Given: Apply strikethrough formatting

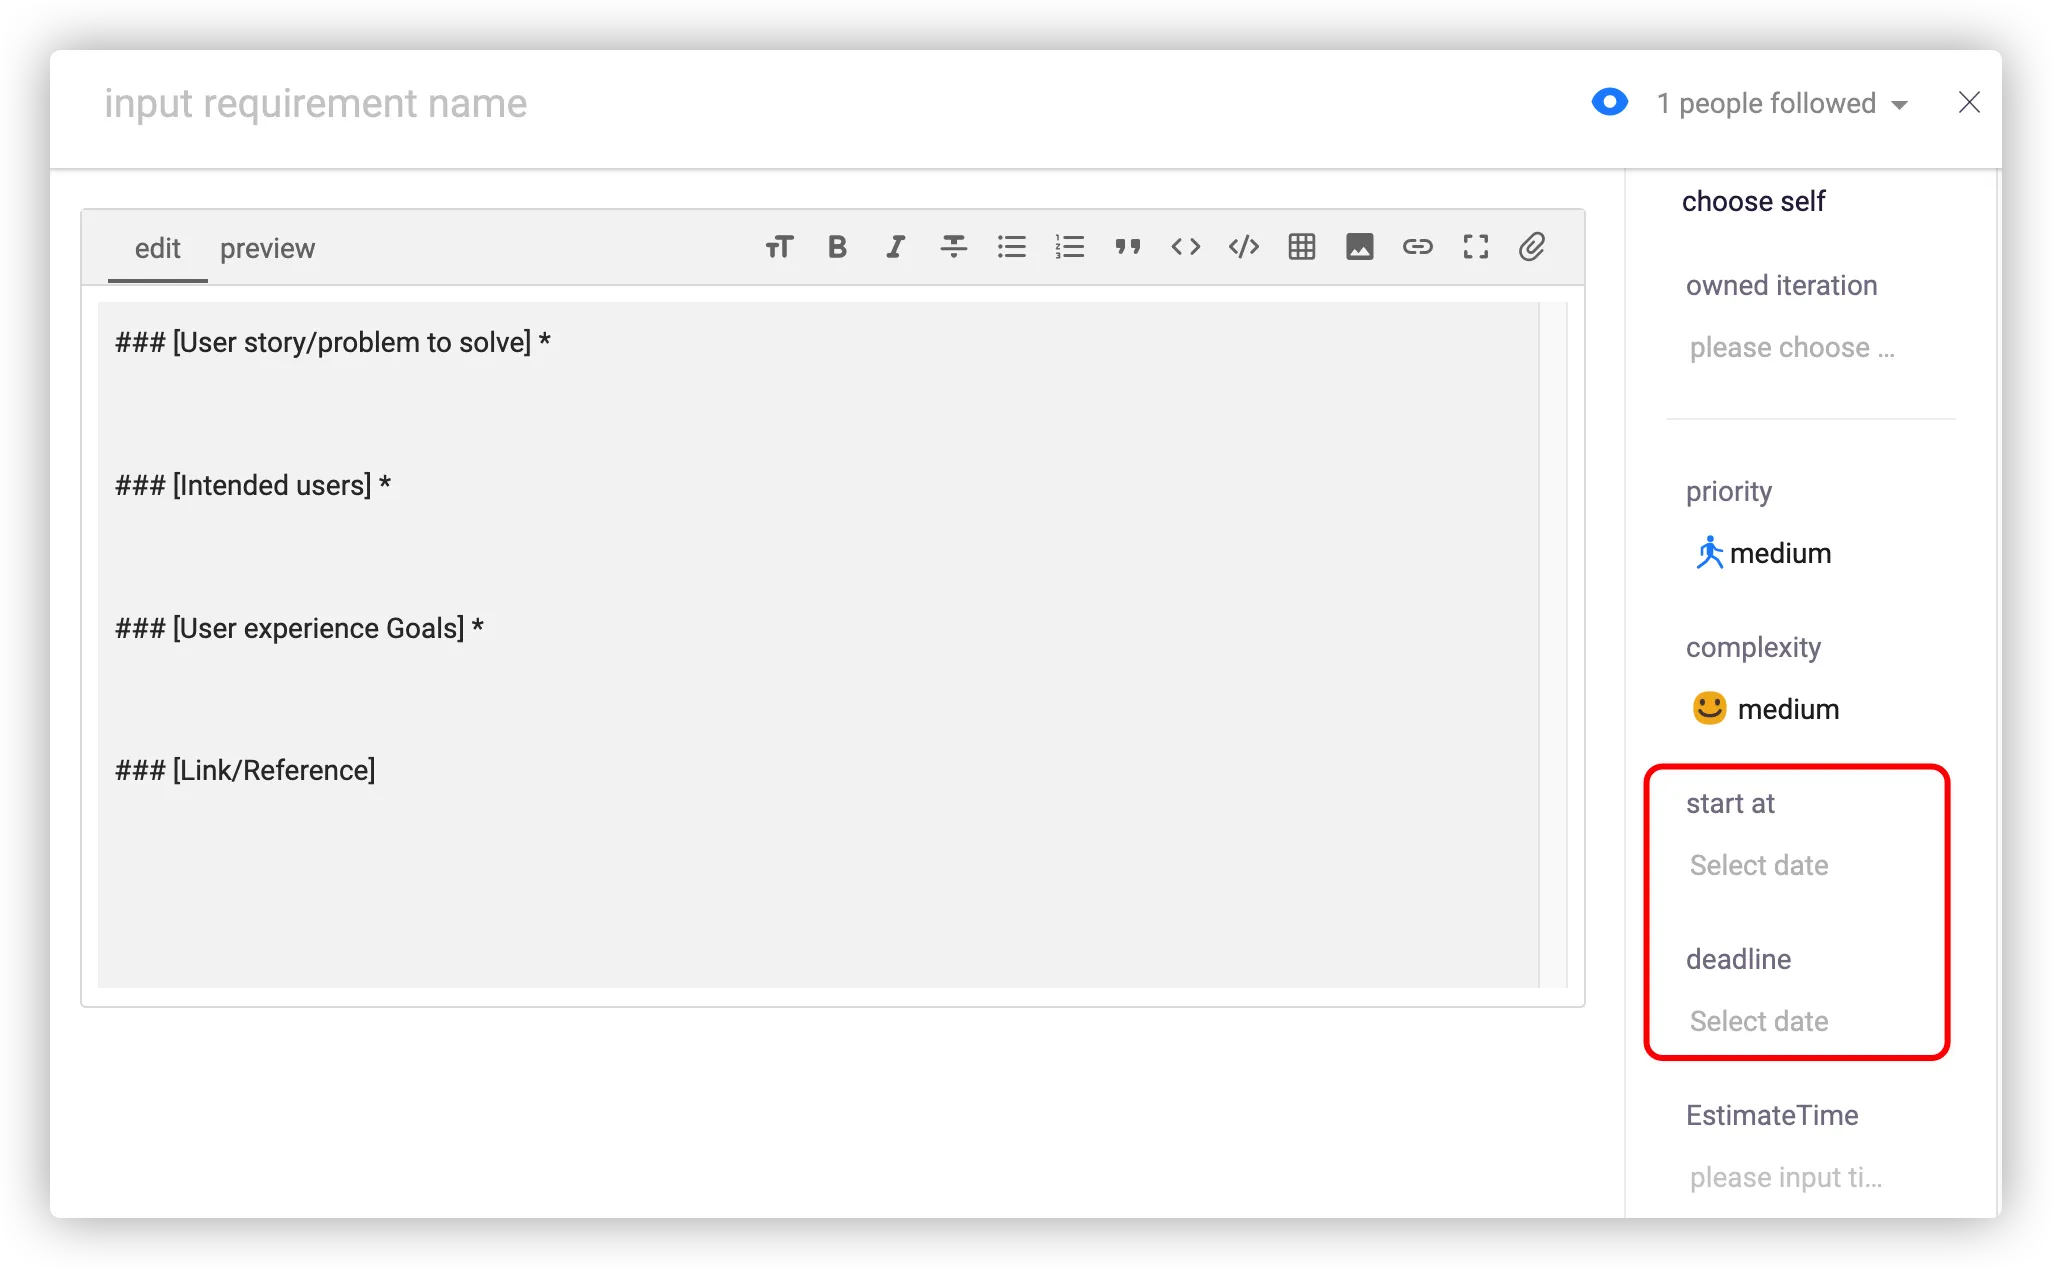Looking at the screenshot, I should [x=953, y=247].
